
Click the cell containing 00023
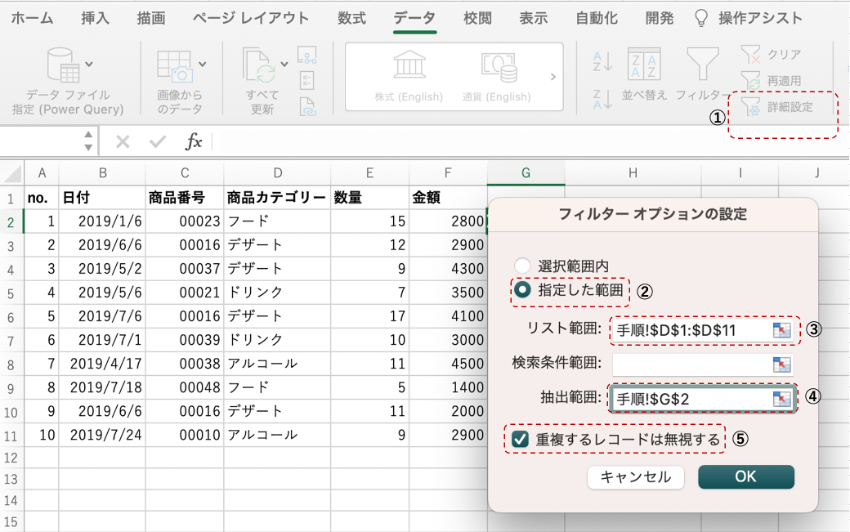pyautogui.click(x=184, y=221)
